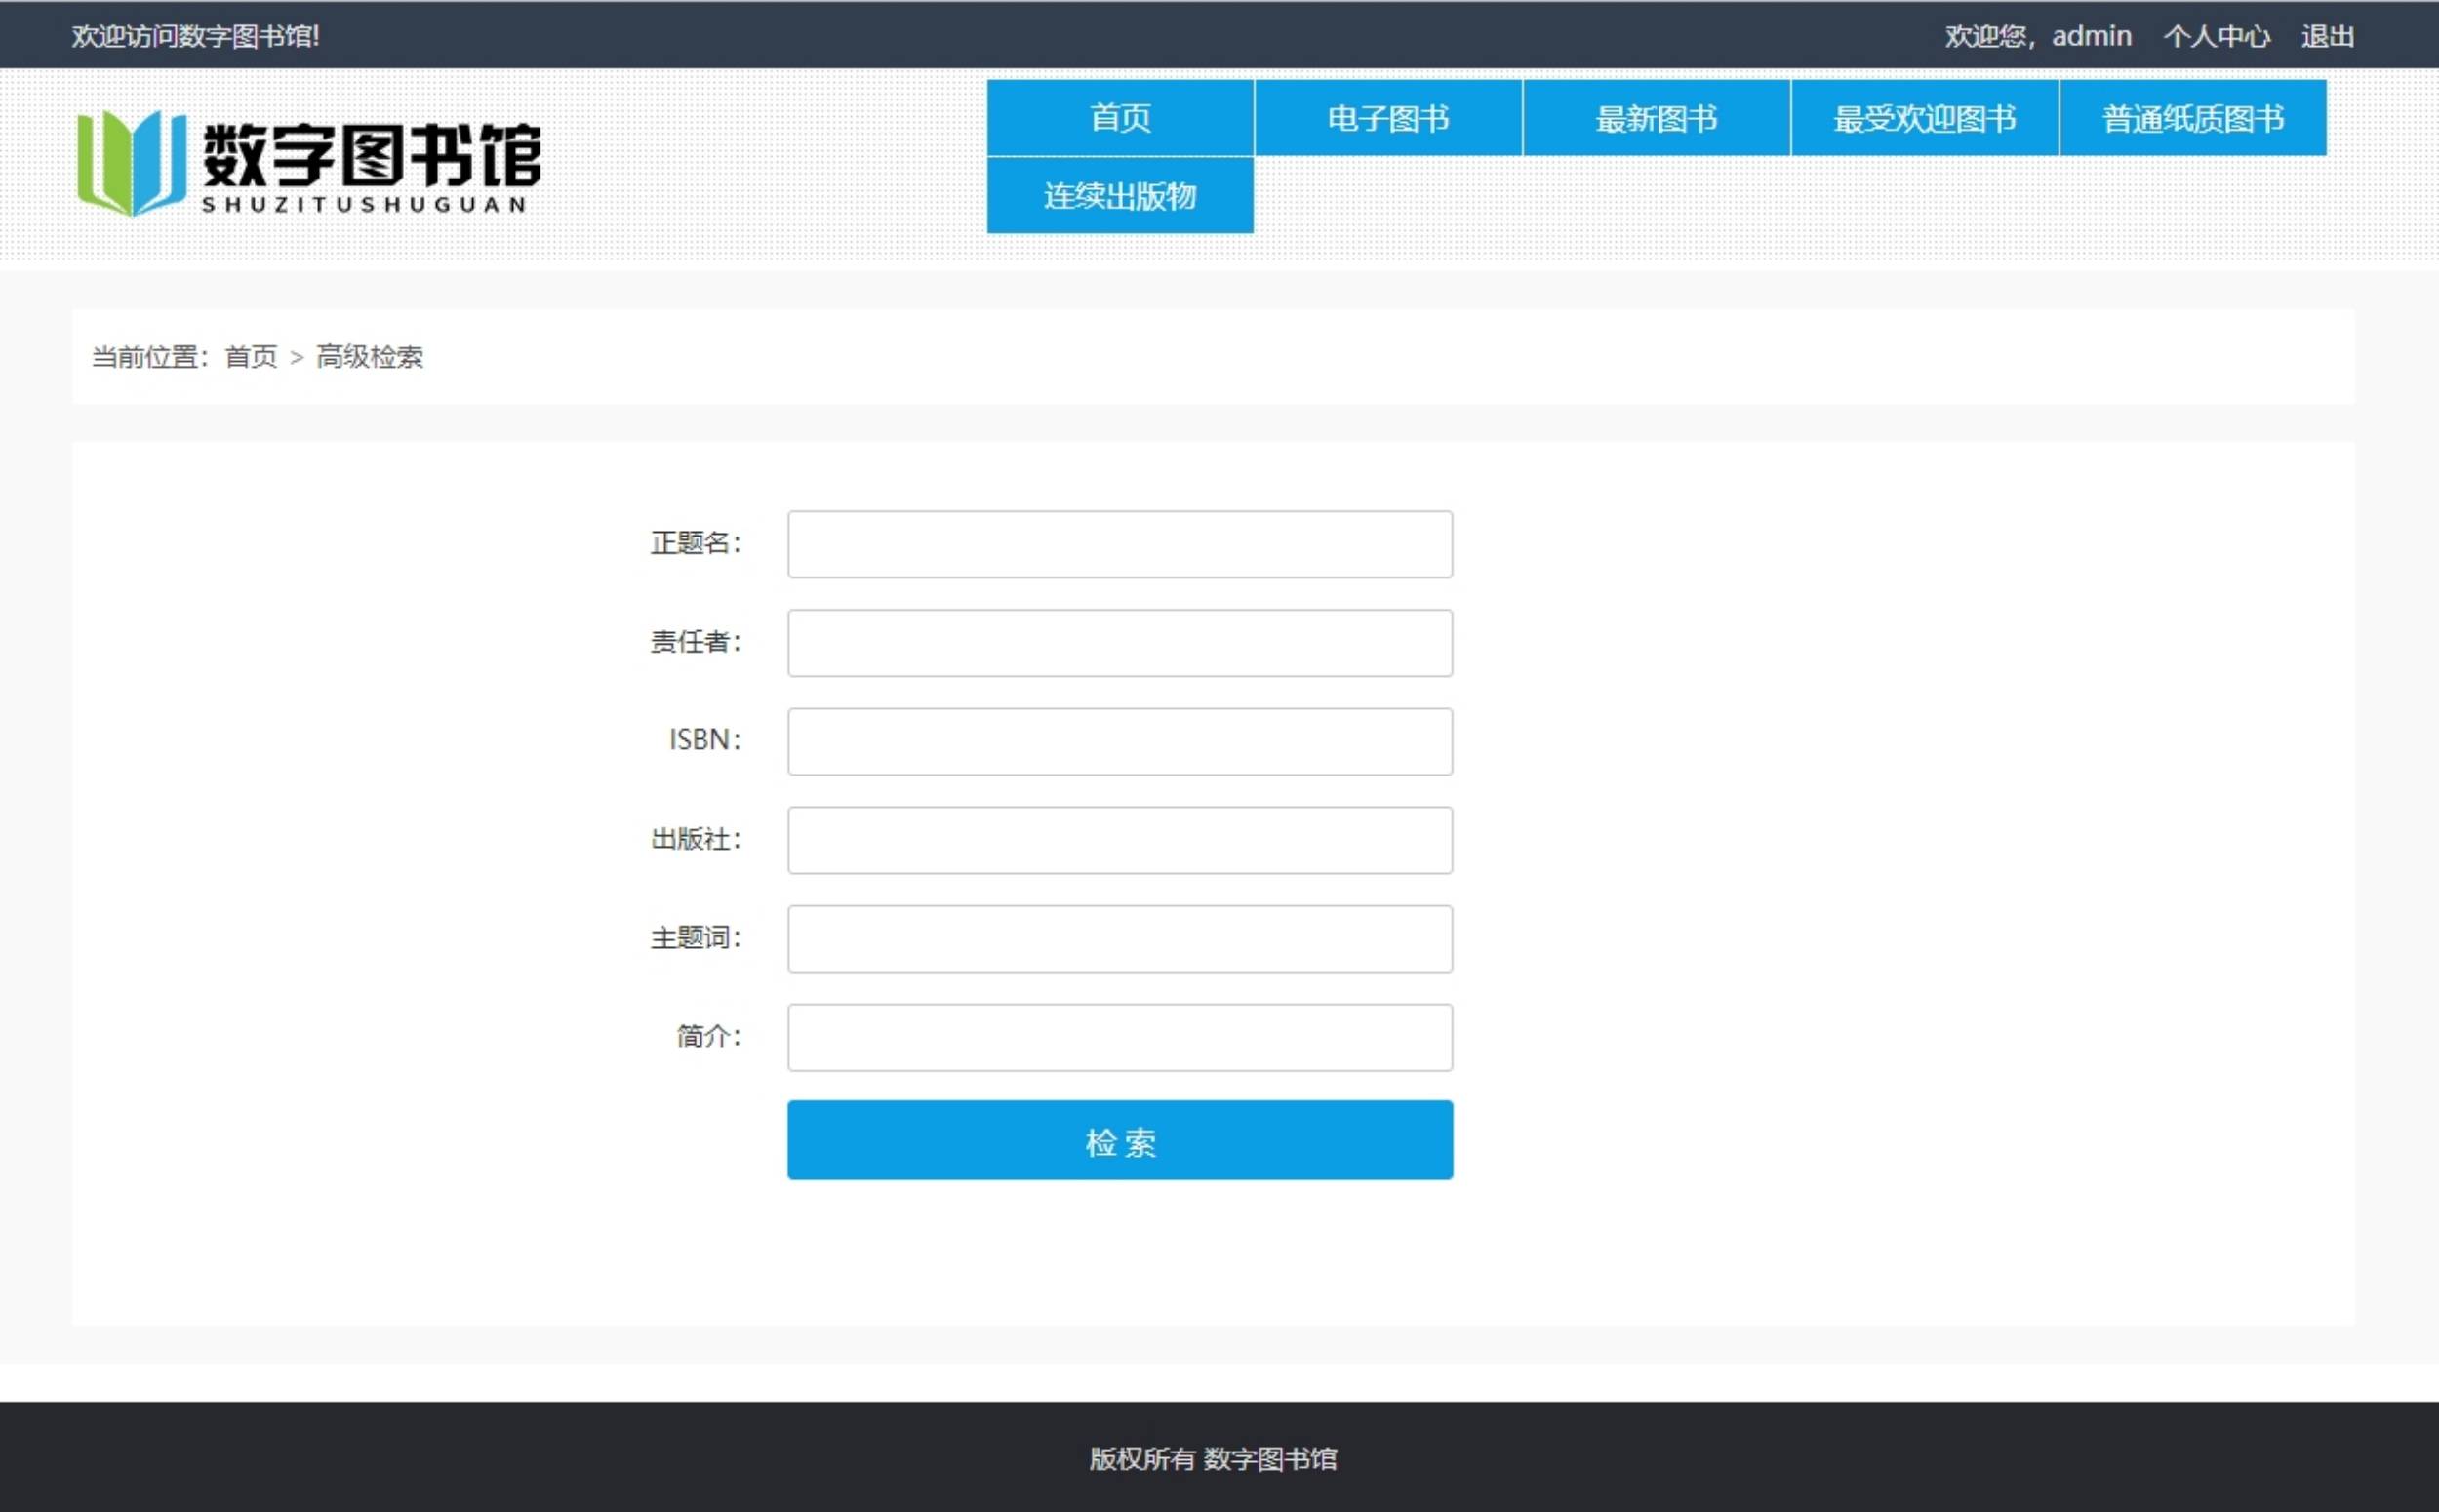
Task: Click the green and blue book logo icon
Action: click(131, 162)
